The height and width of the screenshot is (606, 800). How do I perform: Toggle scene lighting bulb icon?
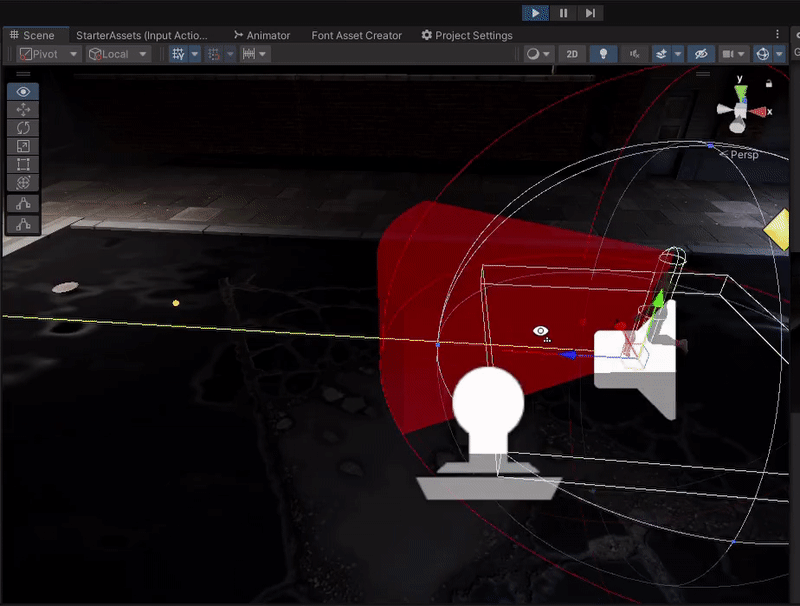pyautogui.click(x=603, y=54)
